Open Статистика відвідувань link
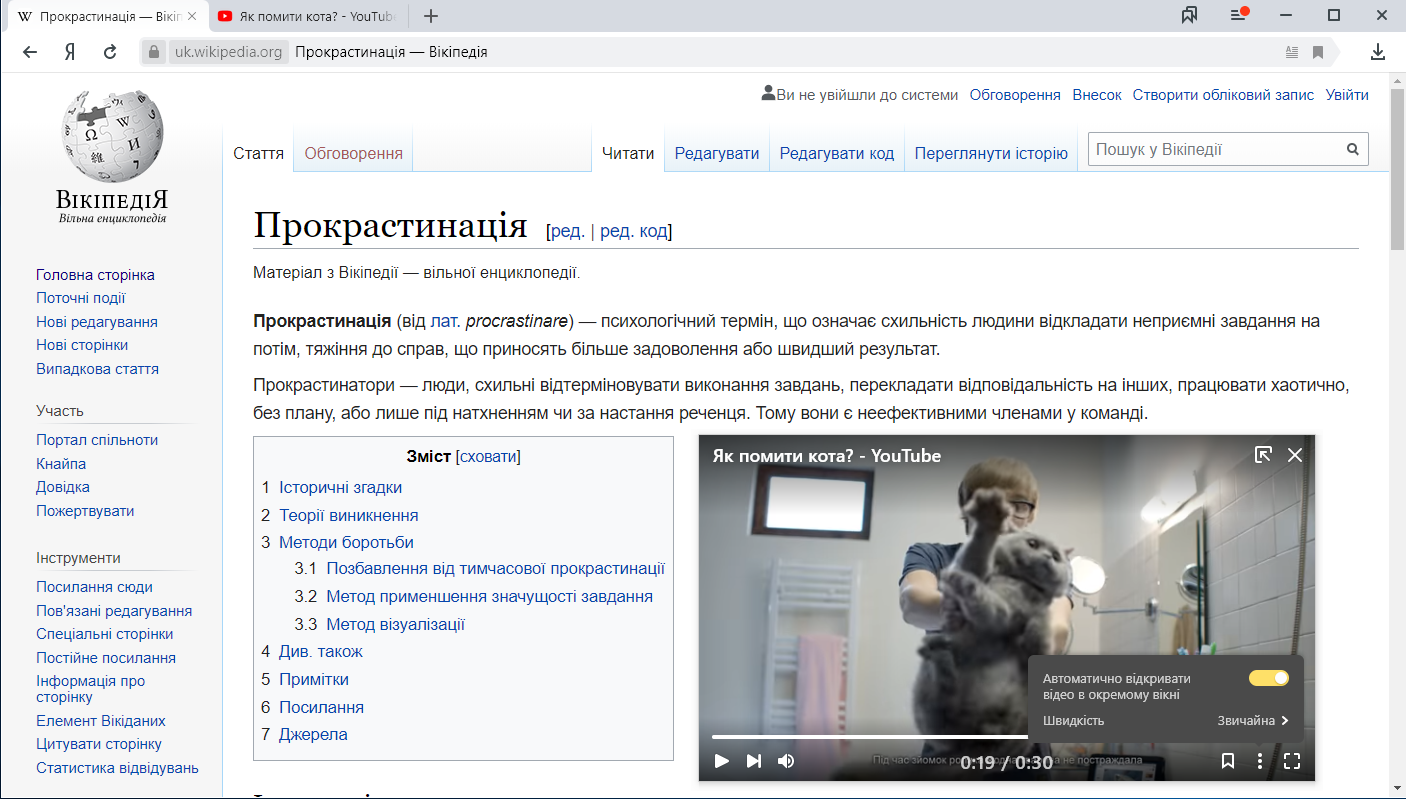The height and width of the screenshot is (799, 1406). (x=117, y=768)
